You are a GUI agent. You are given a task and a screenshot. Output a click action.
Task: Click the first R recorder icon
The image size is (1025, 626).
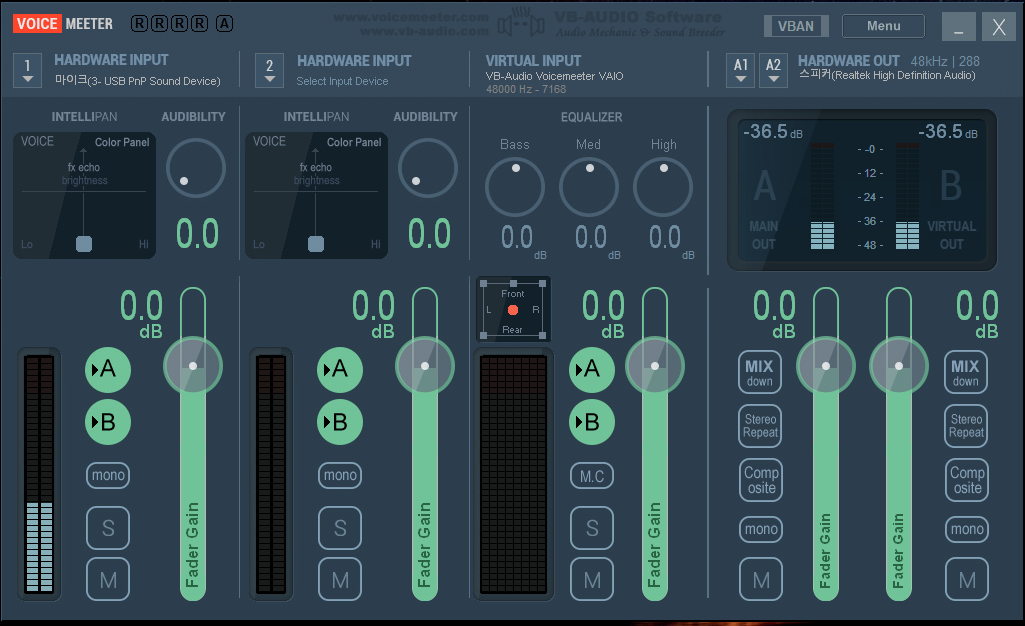139,24
